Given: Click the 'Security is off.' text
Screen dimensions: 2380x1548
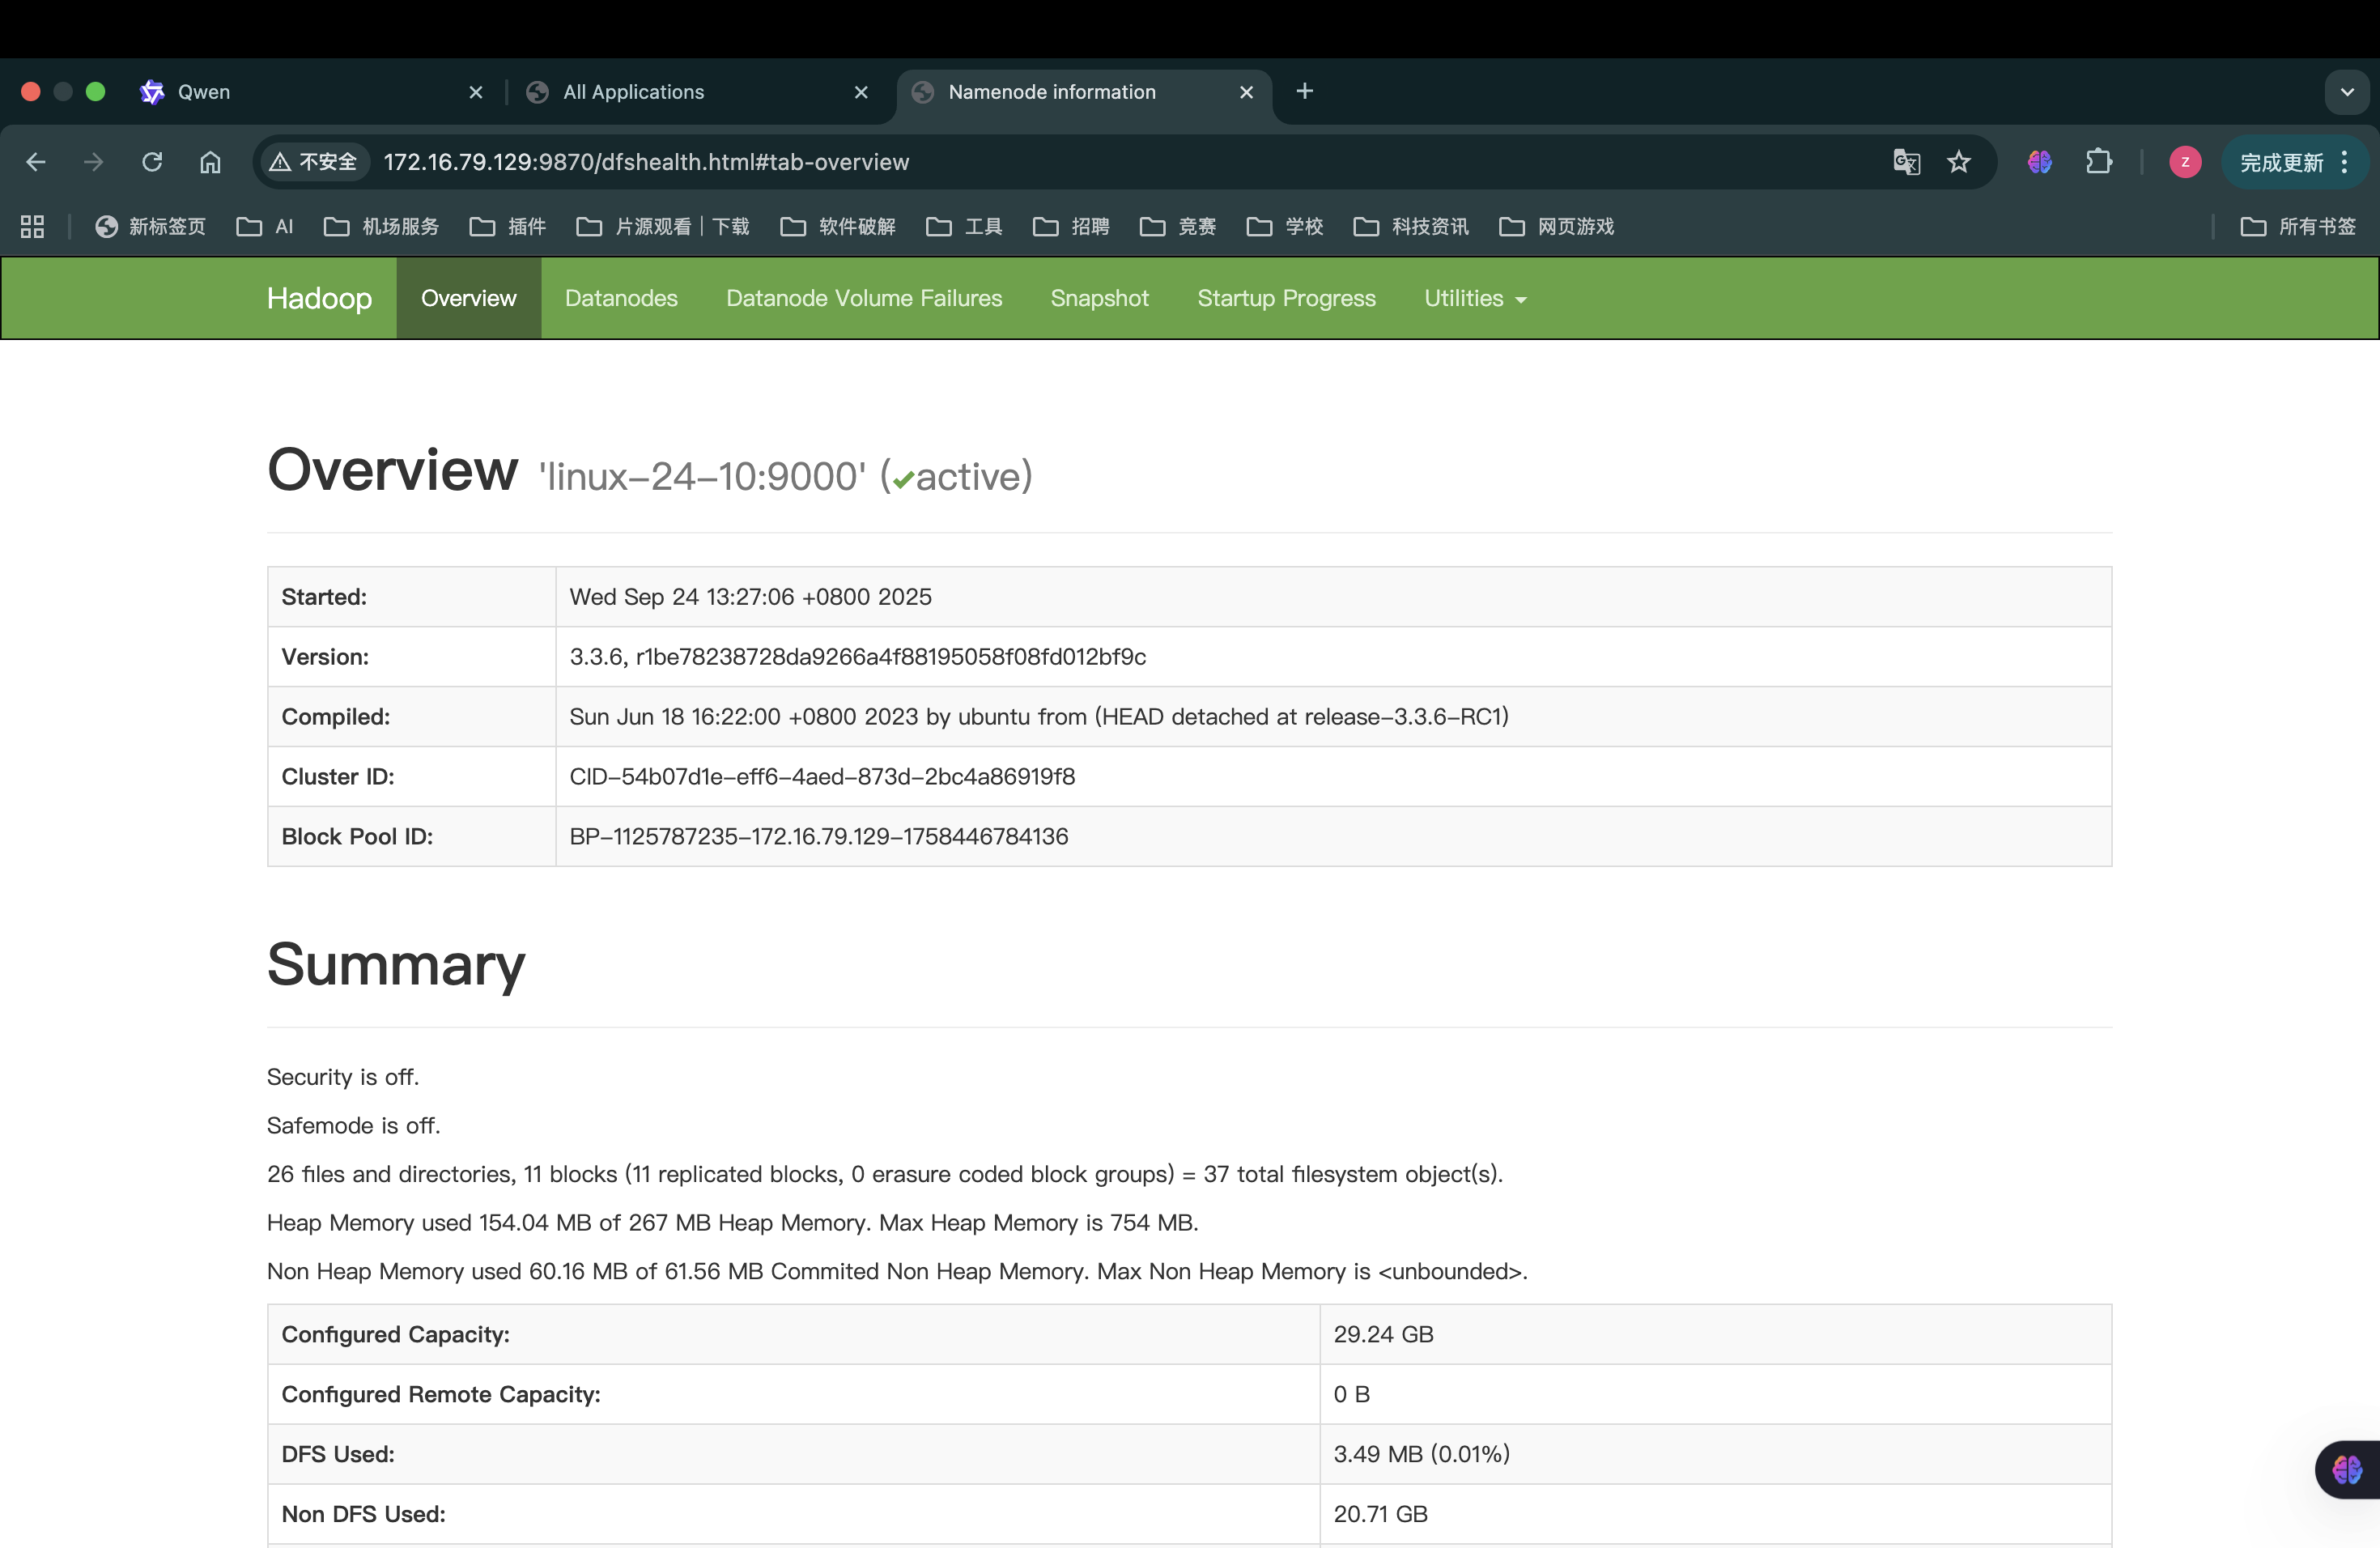Looking at the screenshot, I should [343, 1077].
